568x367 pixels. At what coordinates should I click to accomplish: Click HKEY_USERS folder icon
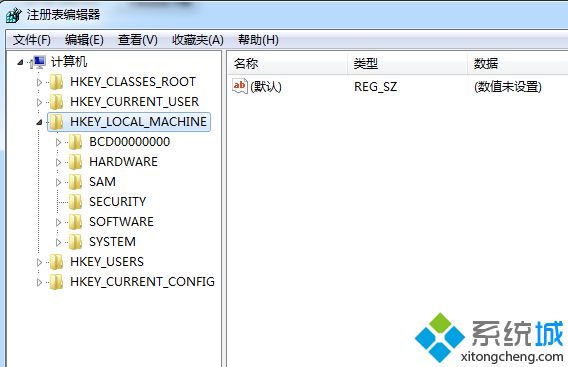(x=56, y=262)
